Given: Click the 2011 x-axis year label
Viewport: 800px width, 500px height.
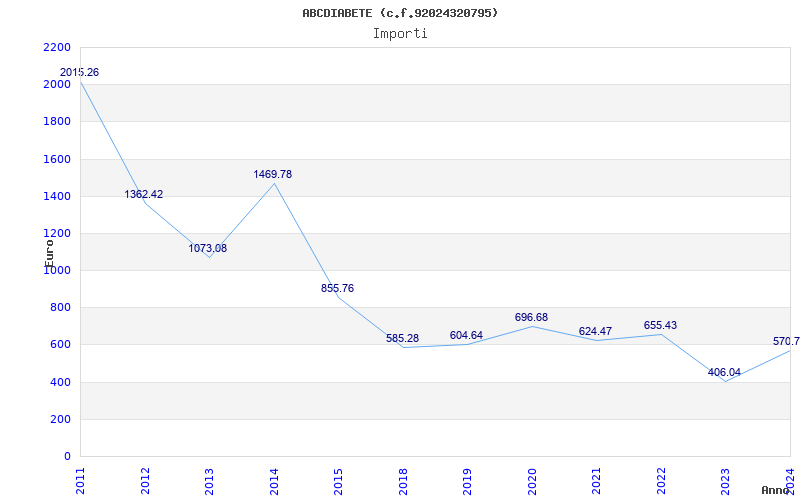Looking at the screenshot, I should tap(81, 481).
